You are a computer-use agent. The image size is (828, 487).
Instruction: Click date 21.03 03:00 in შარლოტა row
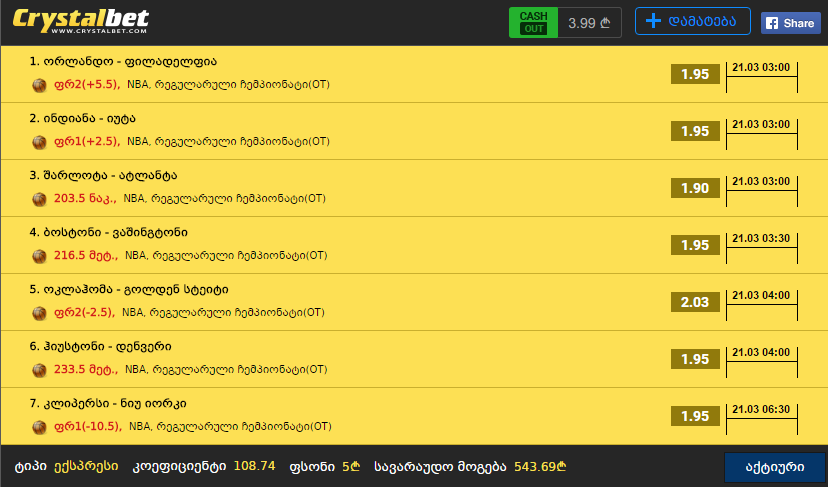point(761,182)
